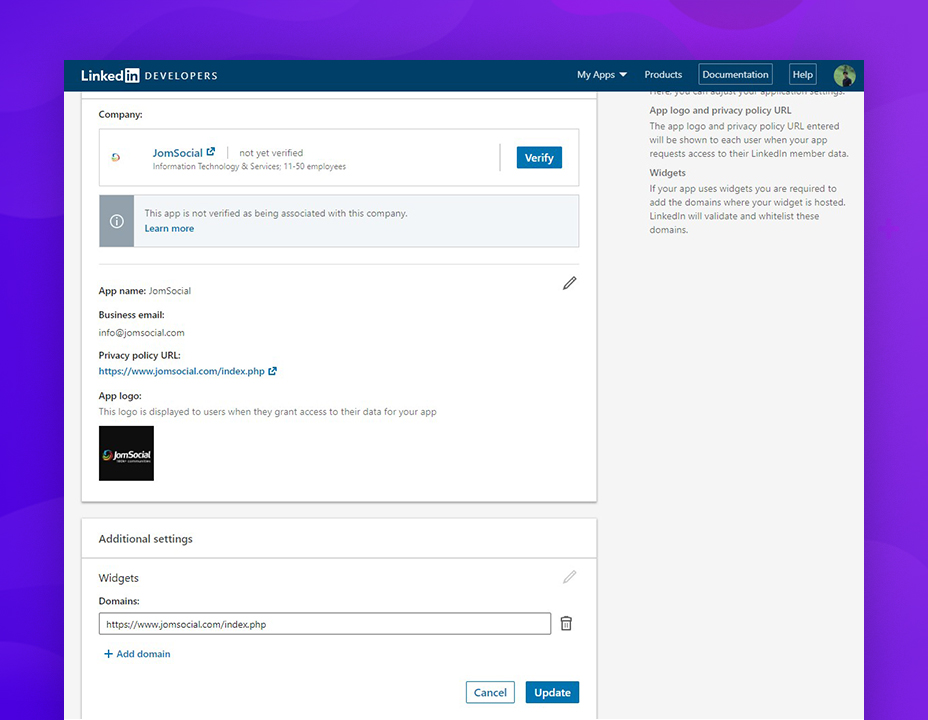Open JomSocial external link icon
Screen dimensions: 928x720
[211, 151]
